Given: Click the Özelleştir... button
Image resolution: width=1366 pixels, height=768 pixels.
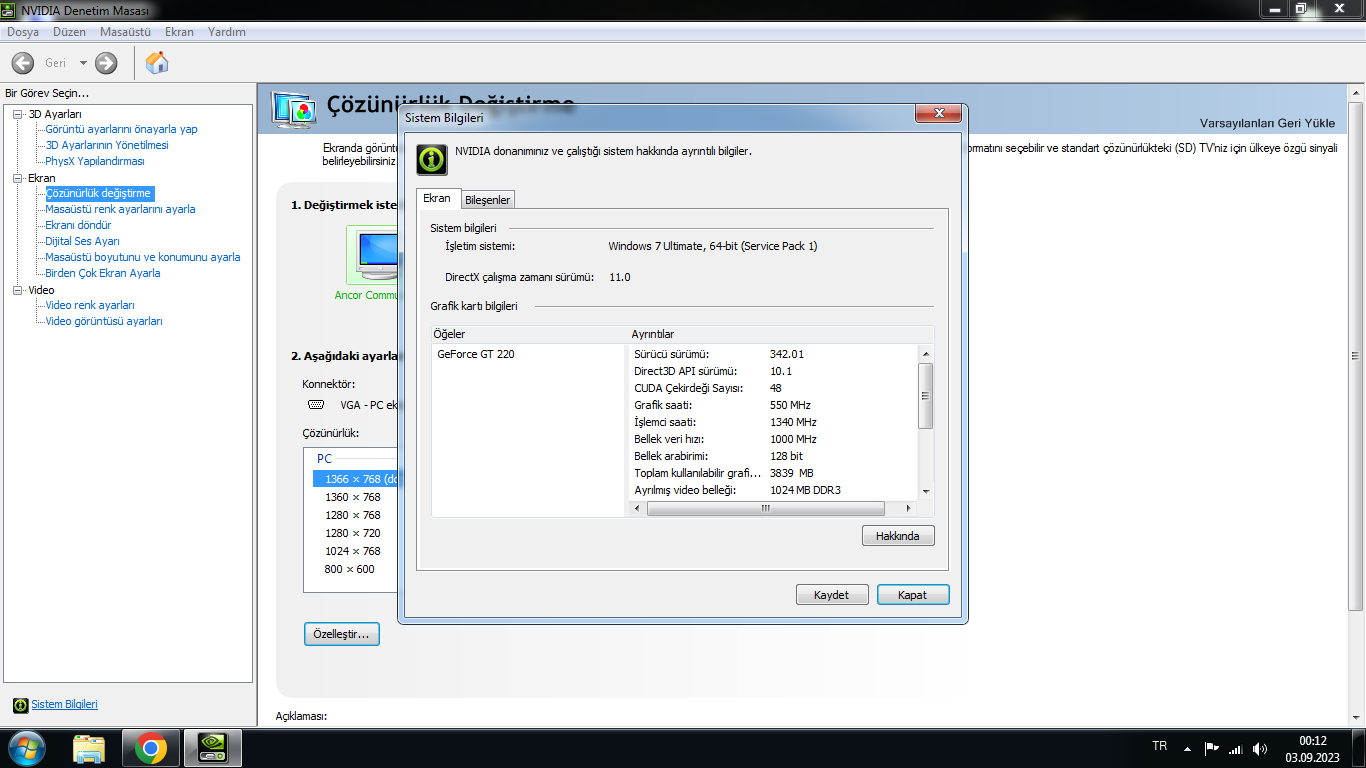Looking at the screenshot, I should click(x=342, y=634).
